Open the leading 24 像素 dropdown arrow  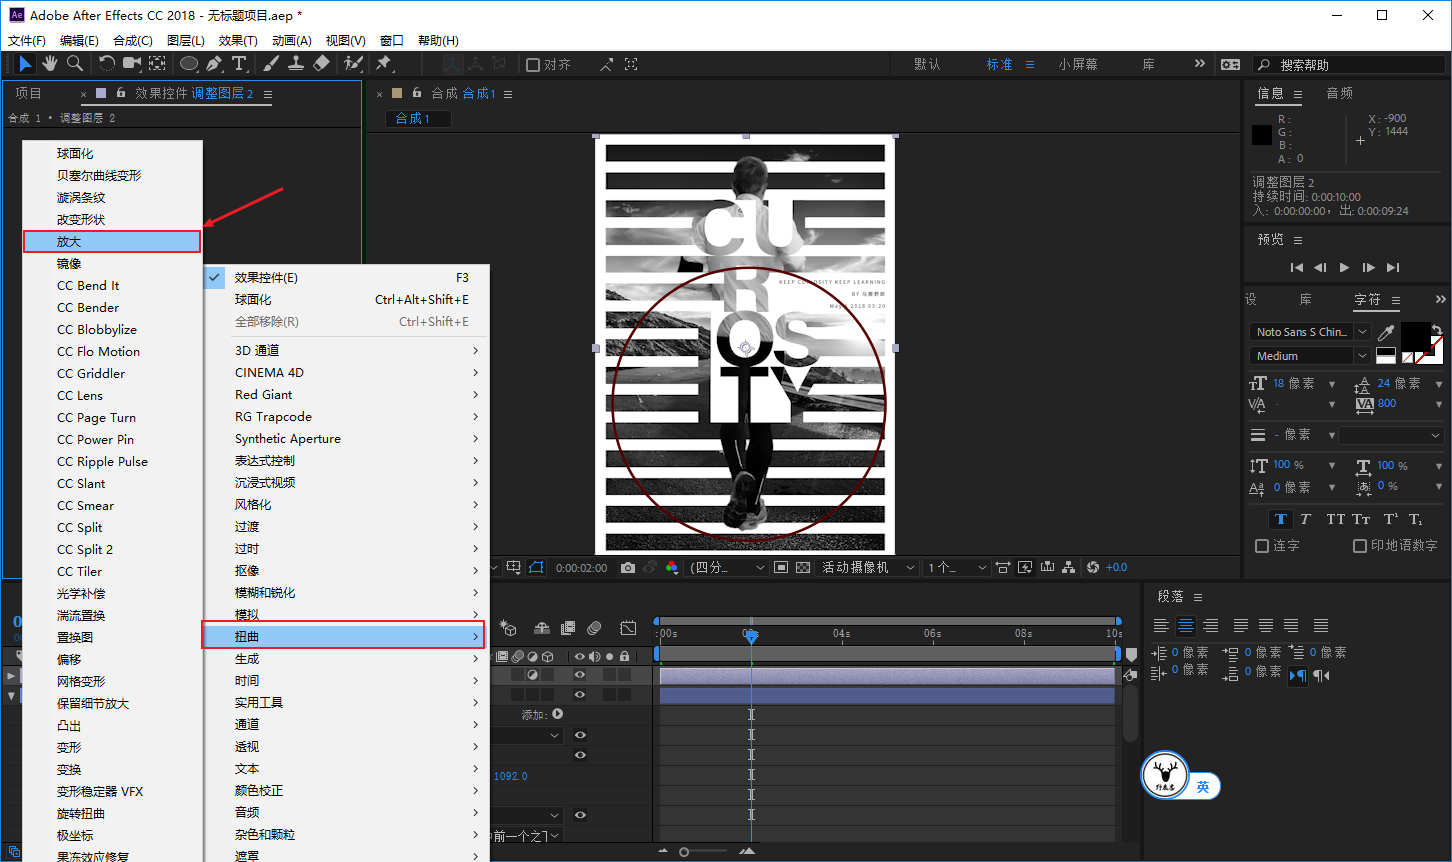1439,384
